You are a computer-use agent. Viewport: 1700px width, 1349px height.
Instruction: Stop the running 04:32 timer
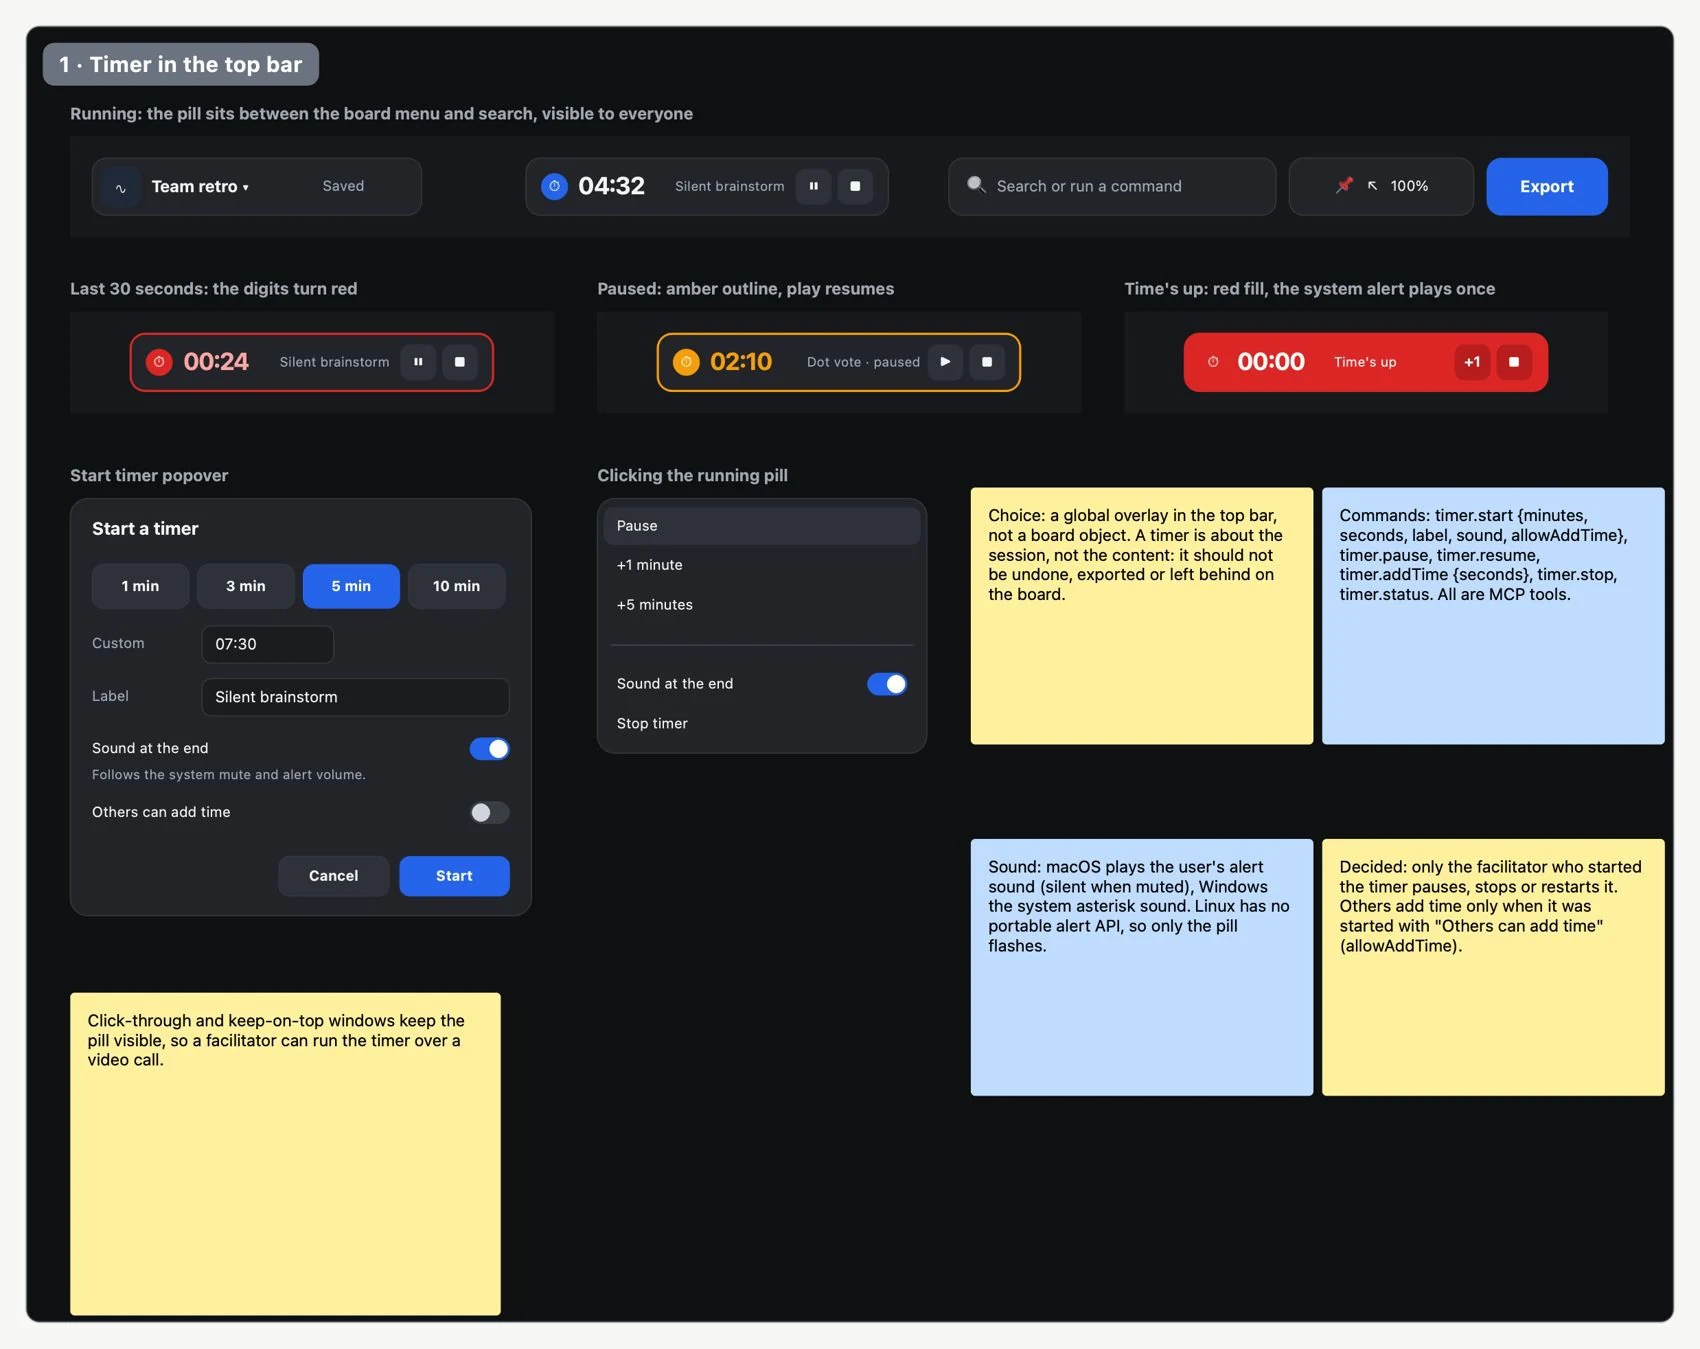pos(855,186)
